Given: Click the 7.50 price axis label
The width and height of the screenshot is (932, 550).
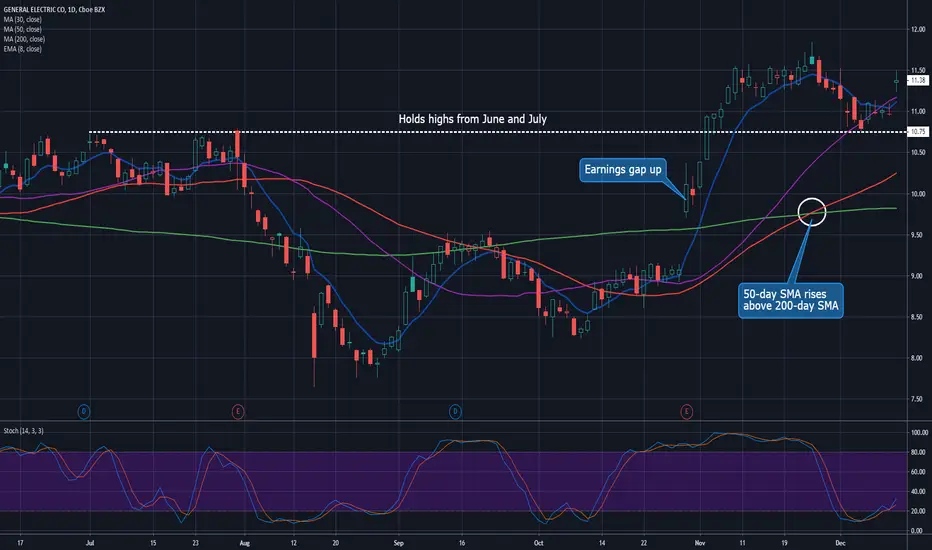Looking at the screenshot, I should tap(918, 399).
